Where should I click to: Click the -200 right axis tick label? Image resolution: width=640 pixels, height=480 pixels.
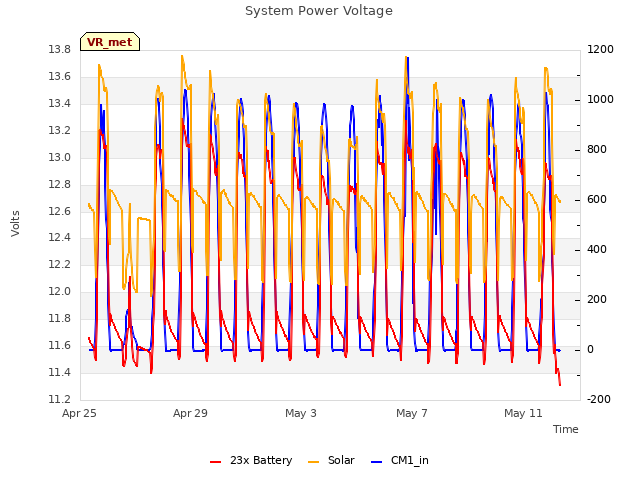tap(599, 400)
